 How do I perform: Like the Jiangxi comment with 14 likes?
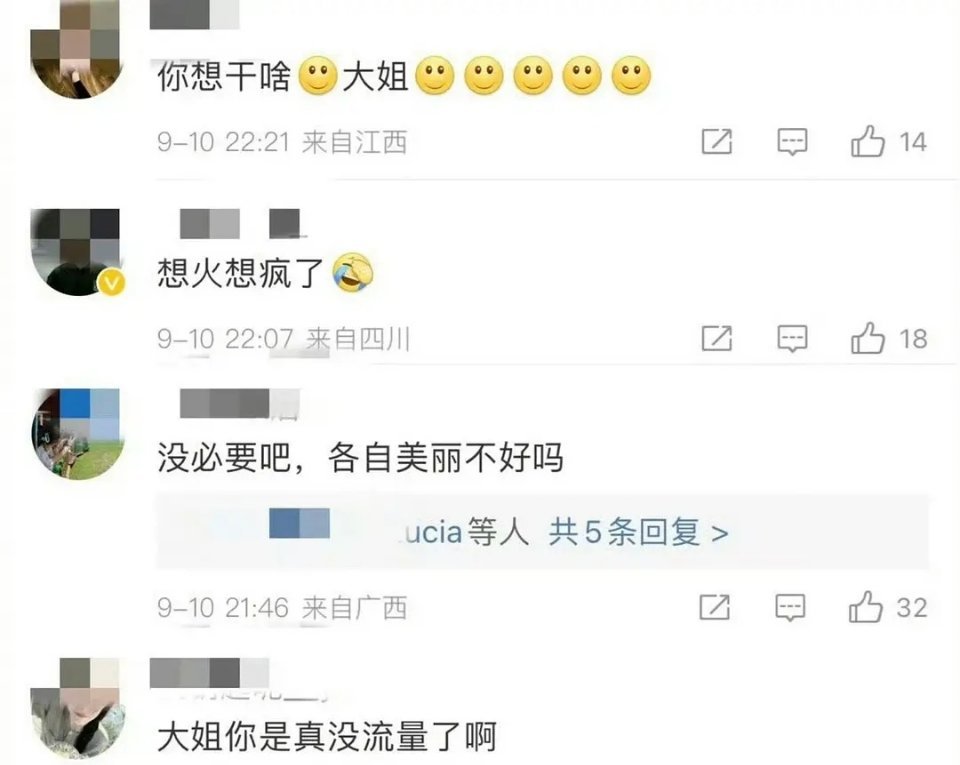[x=868, y=141]
